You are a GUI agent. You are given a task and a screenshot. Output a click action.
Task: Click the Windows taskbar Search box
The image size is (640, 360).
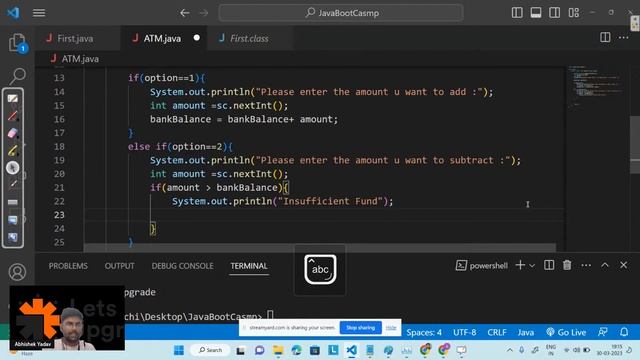pyautogui.click(x=210, y=350)
